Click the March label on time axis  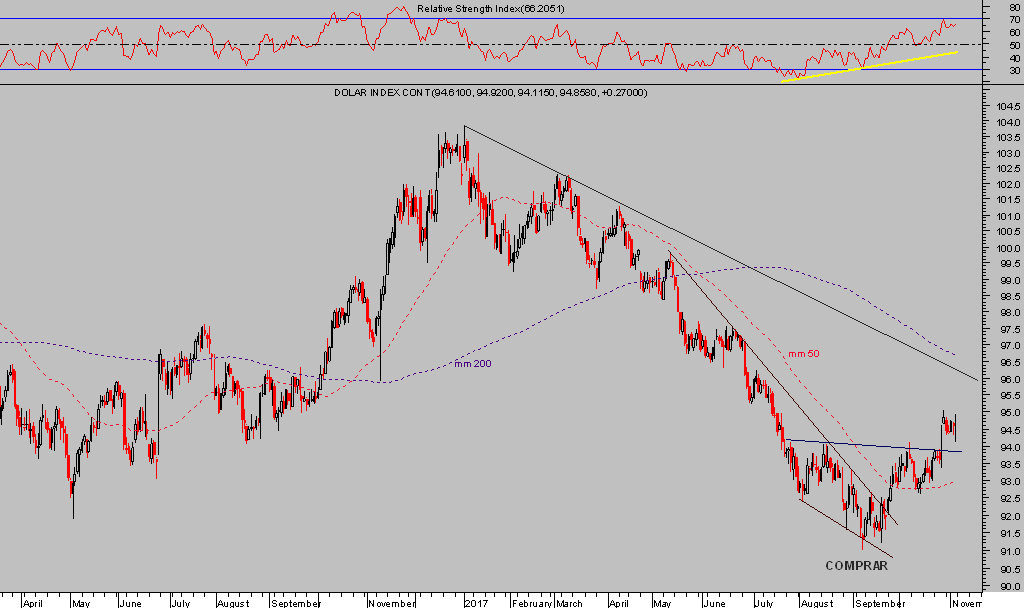tap(570, 604)
